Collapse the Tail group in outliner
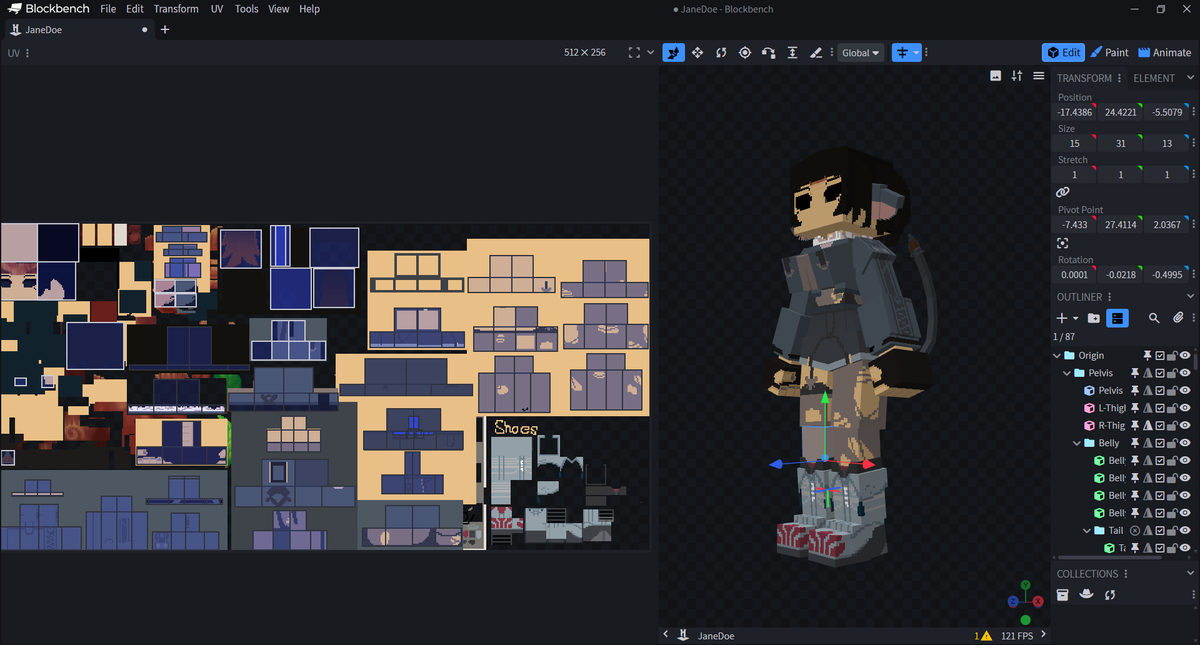 [1087, 530]
